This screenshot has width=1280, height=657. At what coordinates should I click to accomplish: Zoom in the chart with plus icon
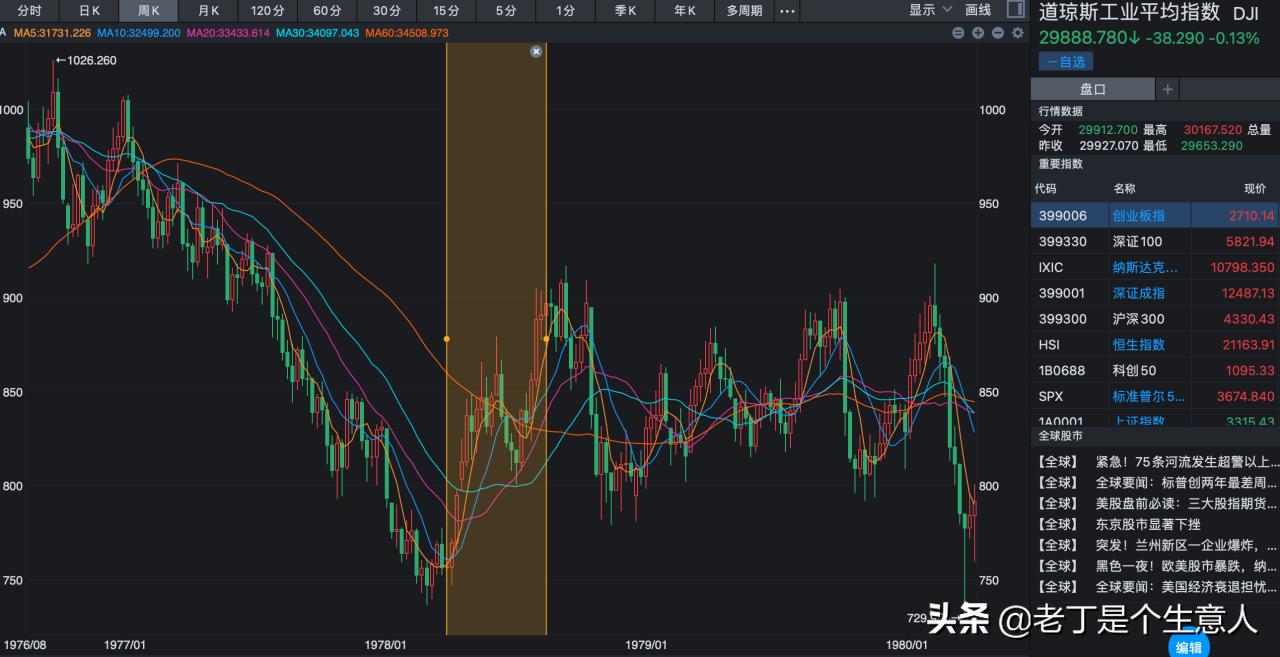(x=978, y=33)
